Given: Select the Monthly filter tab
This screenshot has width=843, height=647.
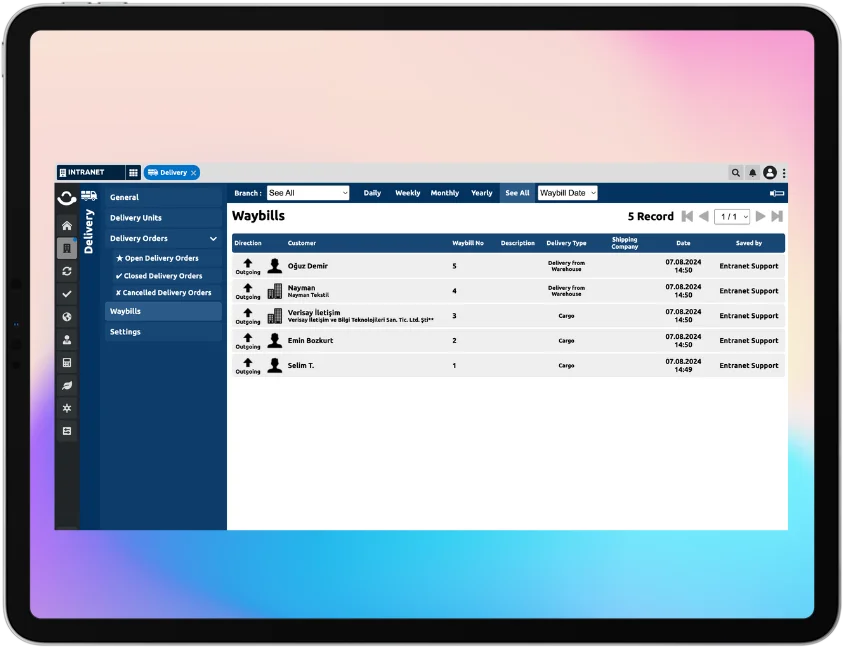Looking at the screenshot, I should (444, 193).
